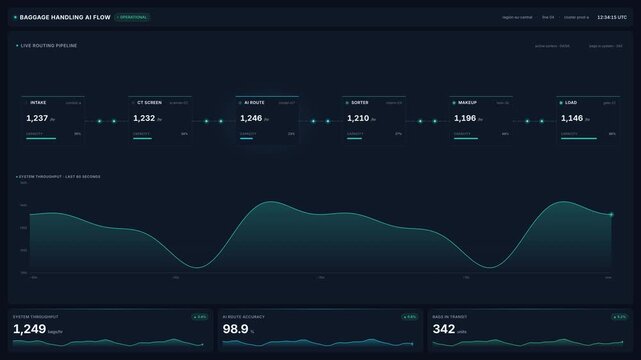Open the System Throughput summary card

[110, 331]
